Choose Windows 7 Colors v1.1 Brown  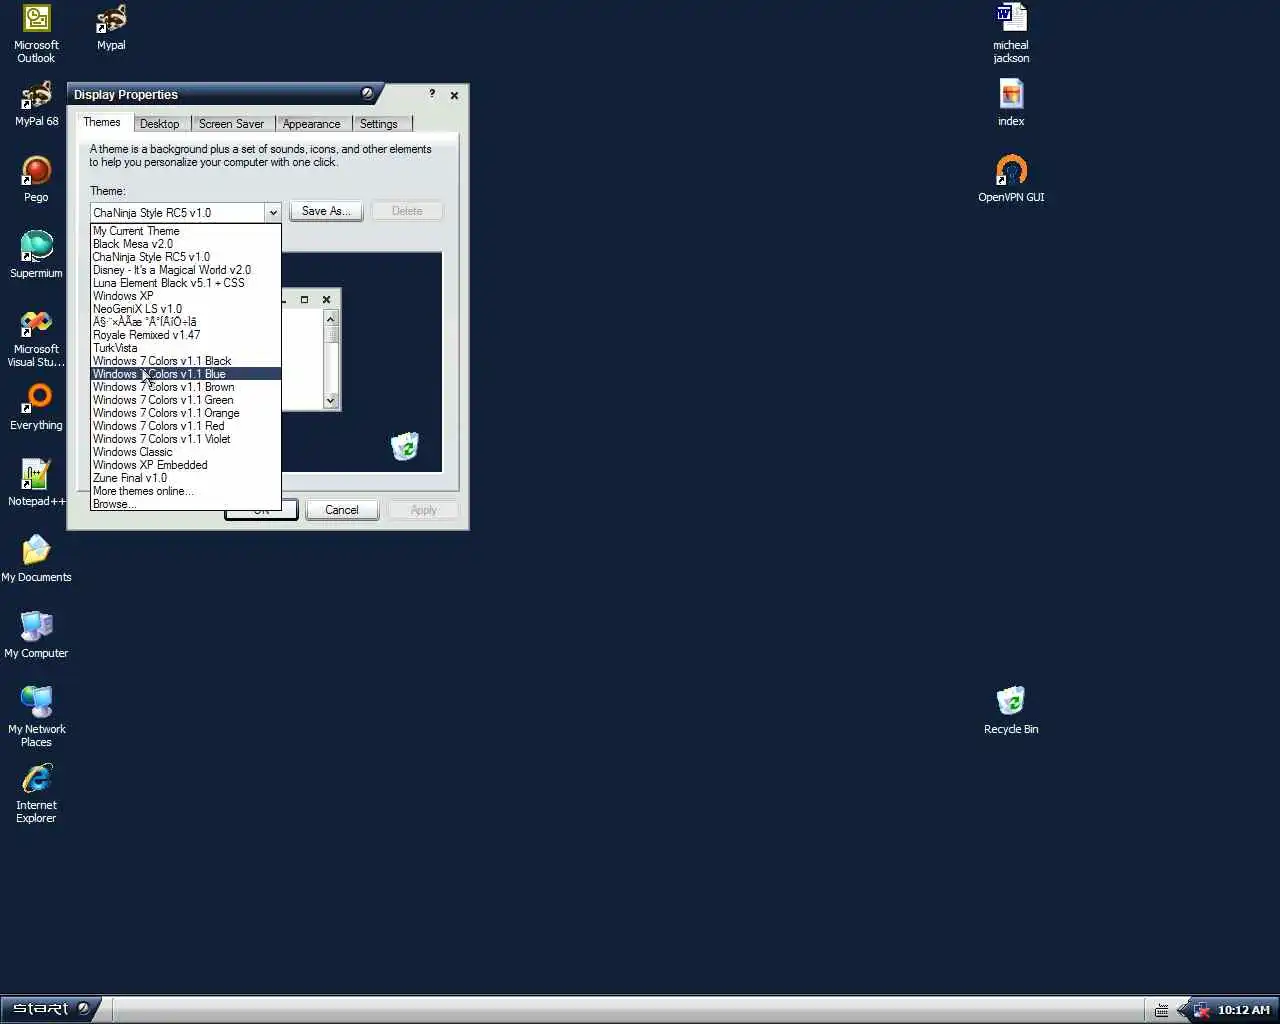tap(185, 387)
